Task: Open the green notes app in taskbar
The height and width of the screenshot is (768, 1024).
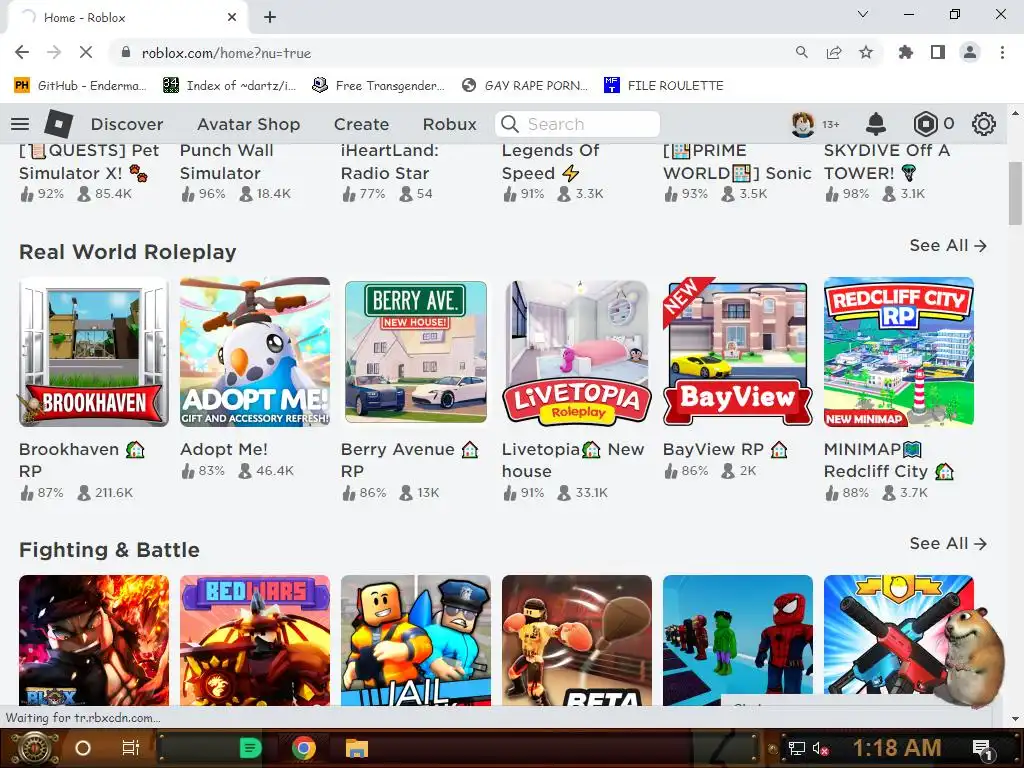Action: pos(250,748)
